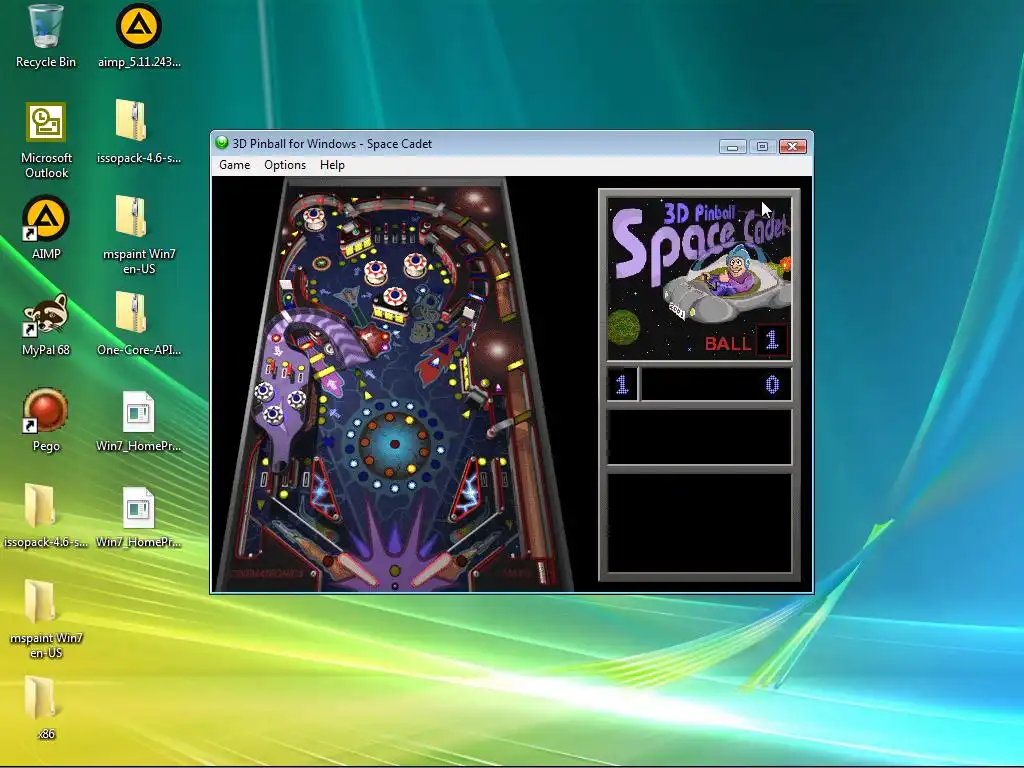Open the Help menu
Viewport: 1024px width, 768px height.
[332, 165]
